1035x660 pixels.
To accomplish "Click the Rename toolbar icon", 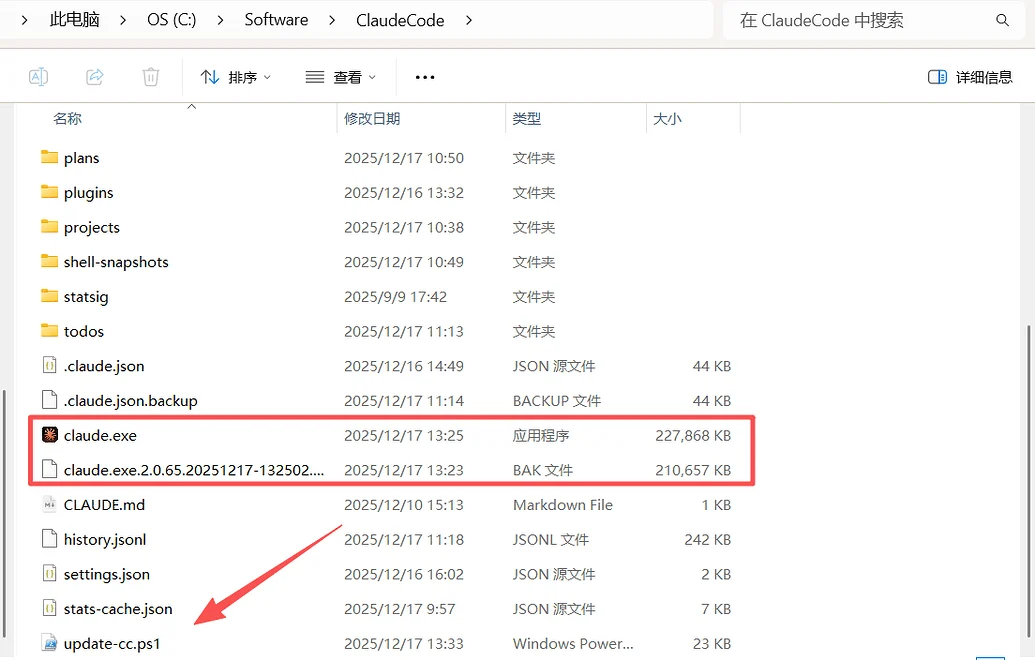I will point(38,77).
